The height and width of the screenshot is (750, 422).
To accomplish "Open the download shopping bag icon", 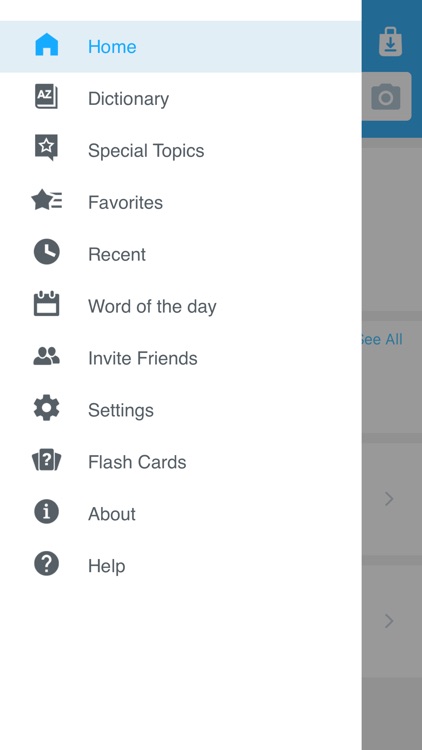I will (390, 42).
